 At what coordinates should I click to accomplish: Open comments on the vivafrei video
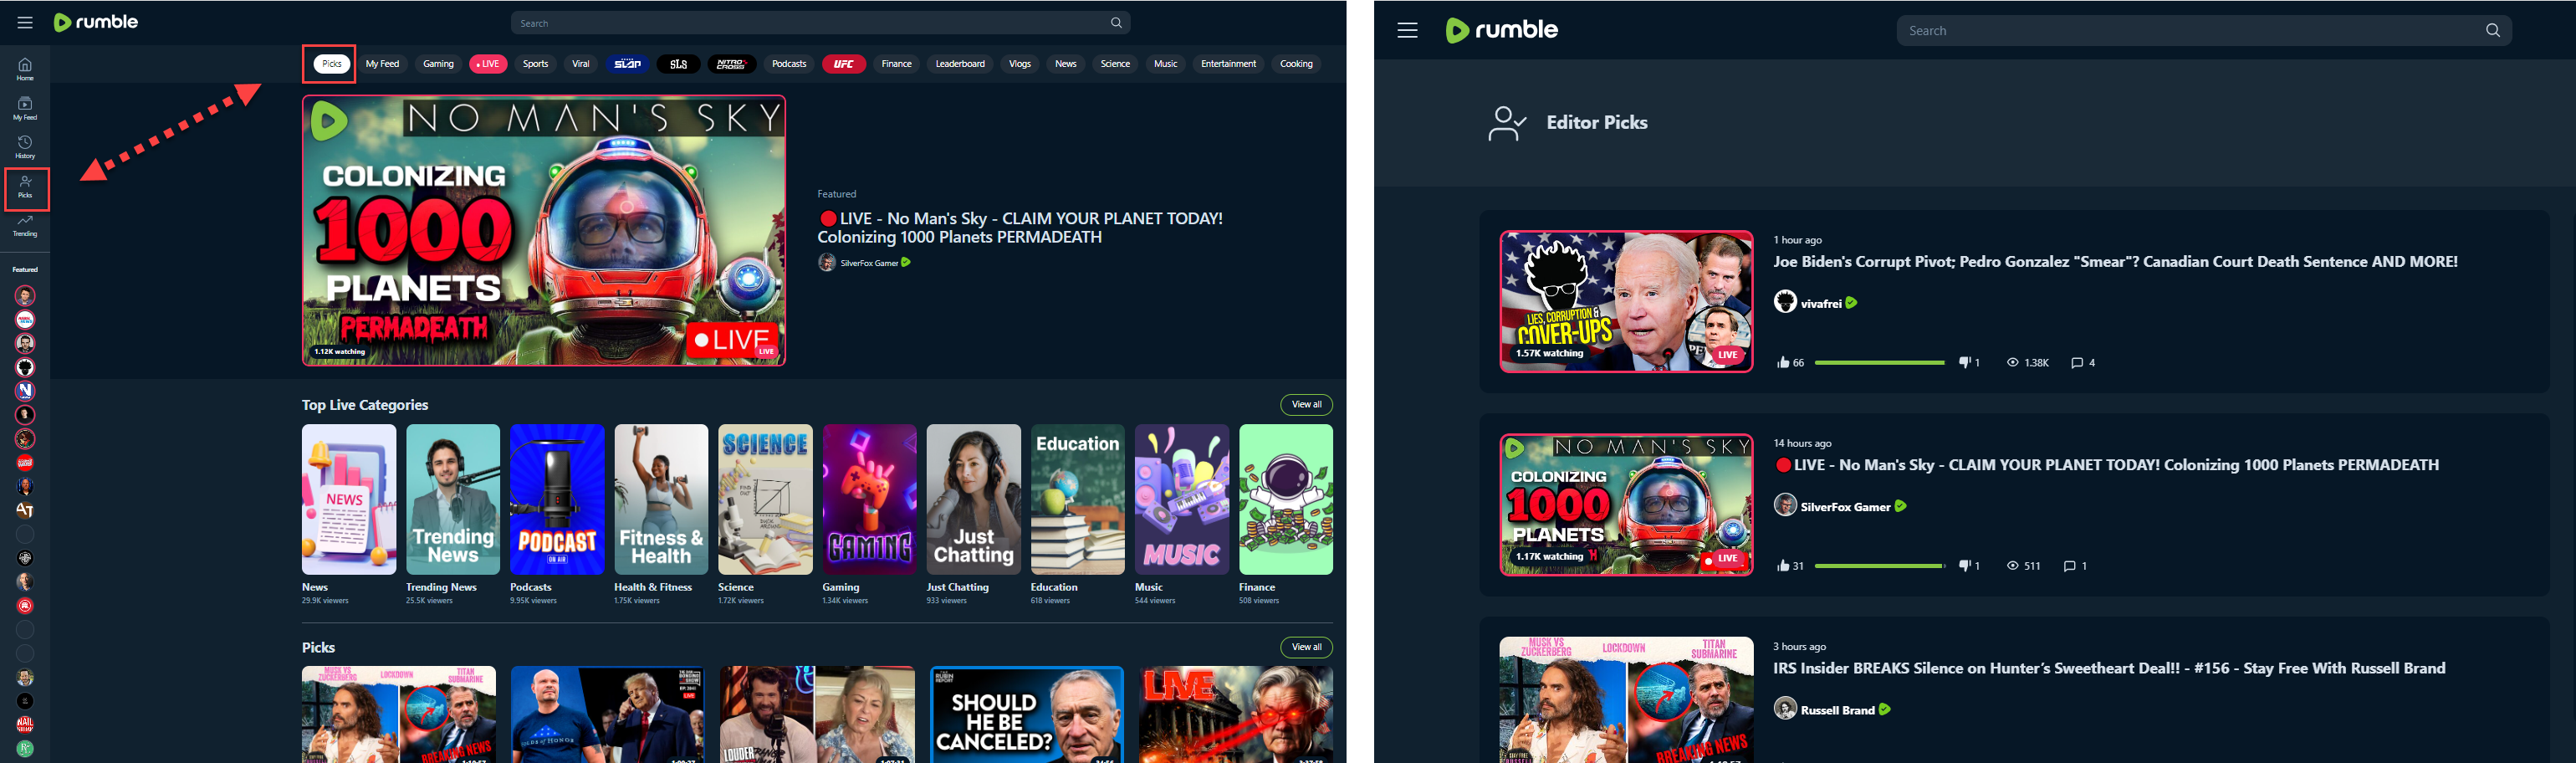pos(2083,362)
